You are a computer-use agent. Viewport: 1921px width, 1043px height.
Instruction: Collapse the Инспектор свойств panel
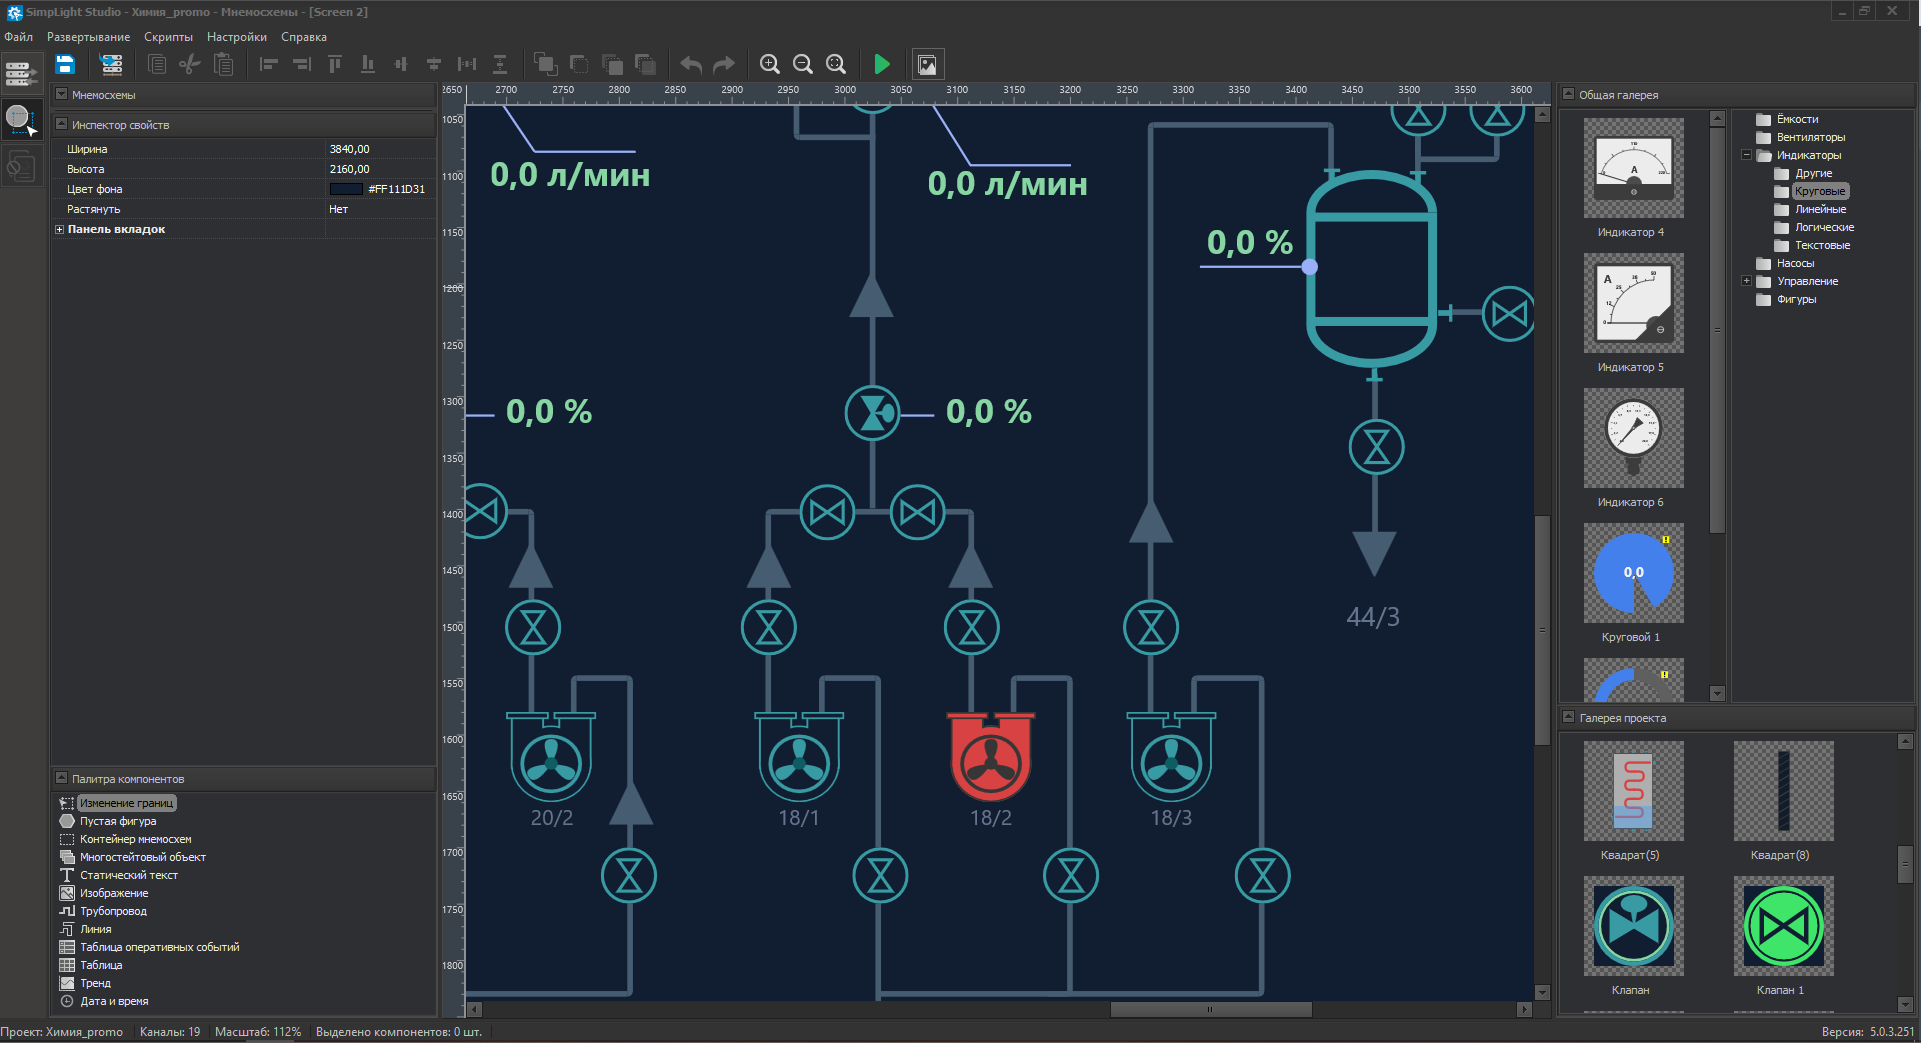pyautogui.click(x=61, y=125)
